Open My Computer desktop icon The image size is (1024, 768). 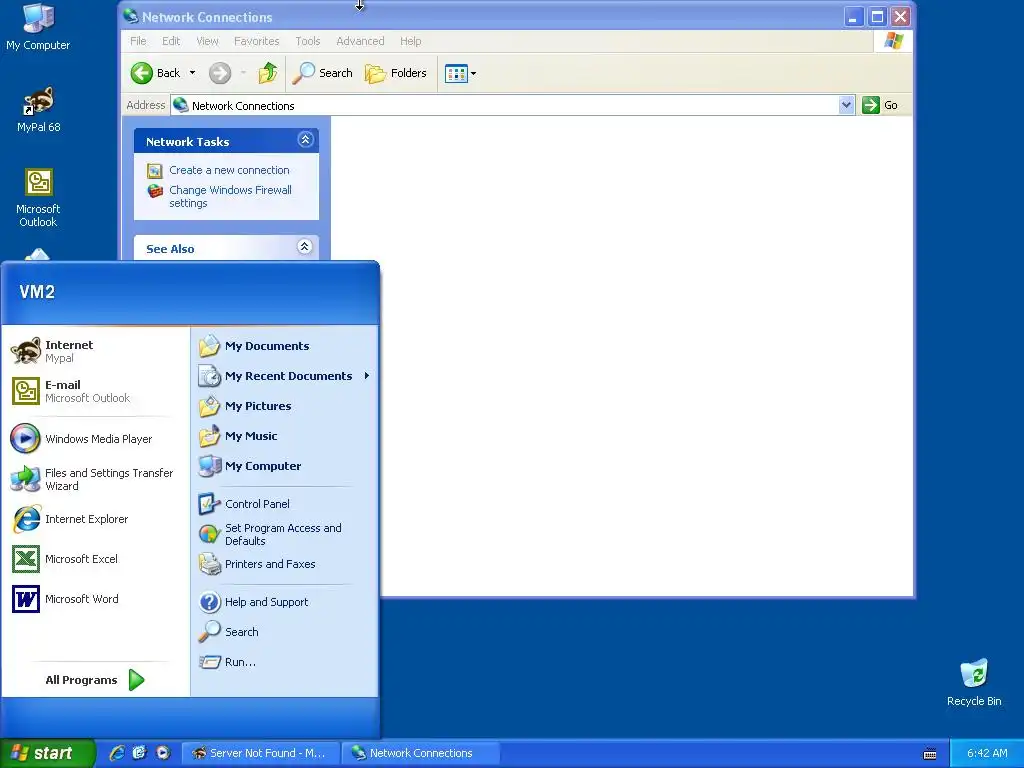(x=38, y=27)
